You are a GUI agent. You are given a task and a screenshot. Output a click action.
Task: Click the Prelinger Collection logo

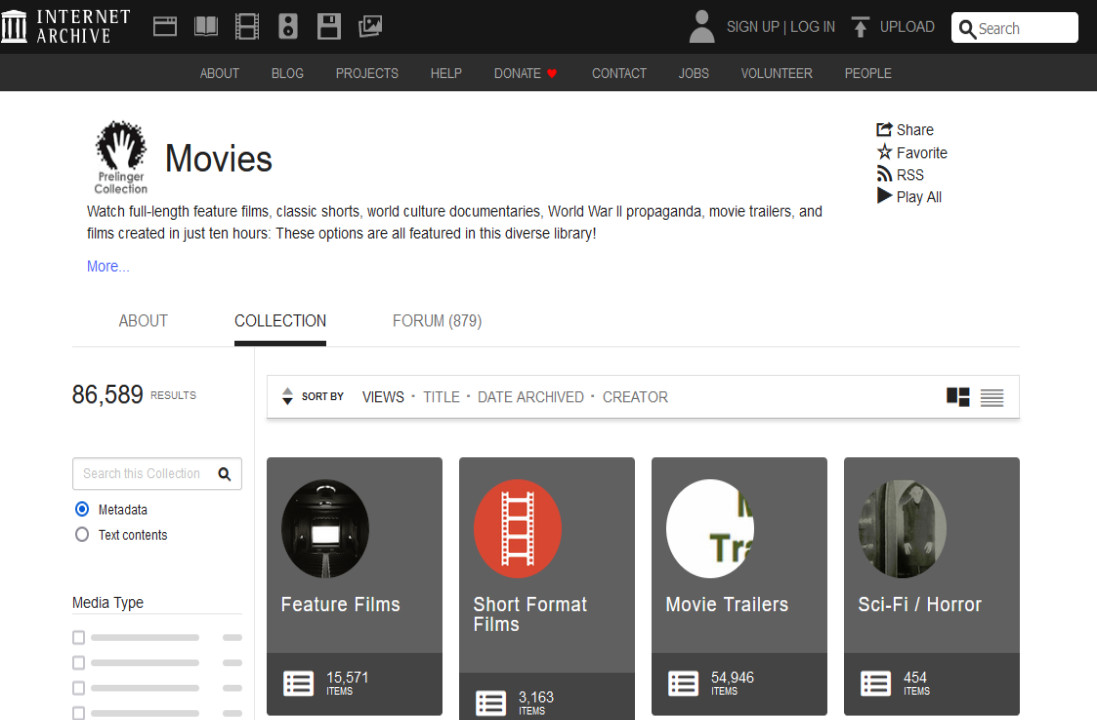click(121, 157)
